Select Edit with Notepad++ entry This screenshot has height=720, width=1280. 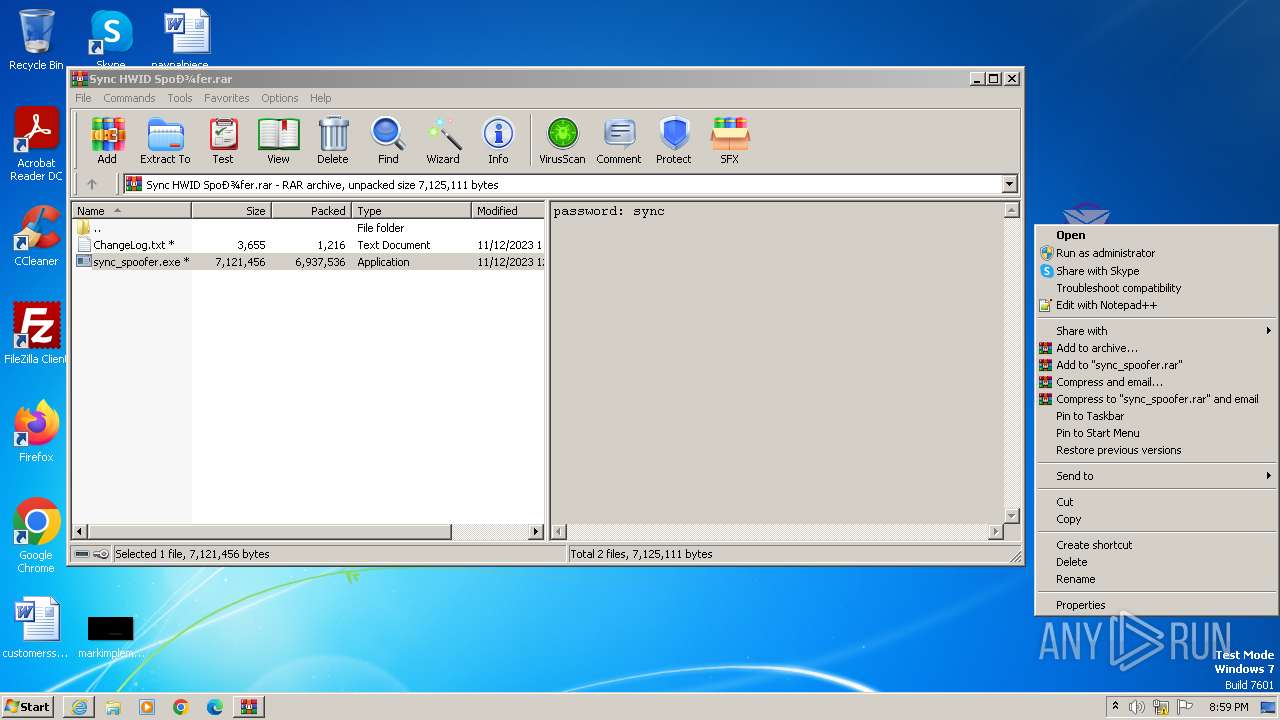point(1156,305)
